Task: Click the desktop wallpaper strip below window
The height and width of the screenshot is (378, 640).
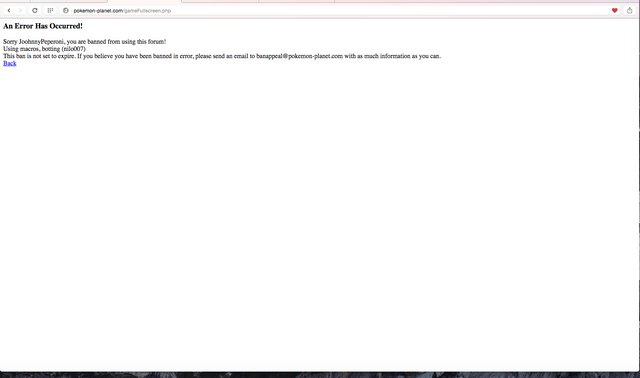Action: pyautogui.click(x=320, y=375)
